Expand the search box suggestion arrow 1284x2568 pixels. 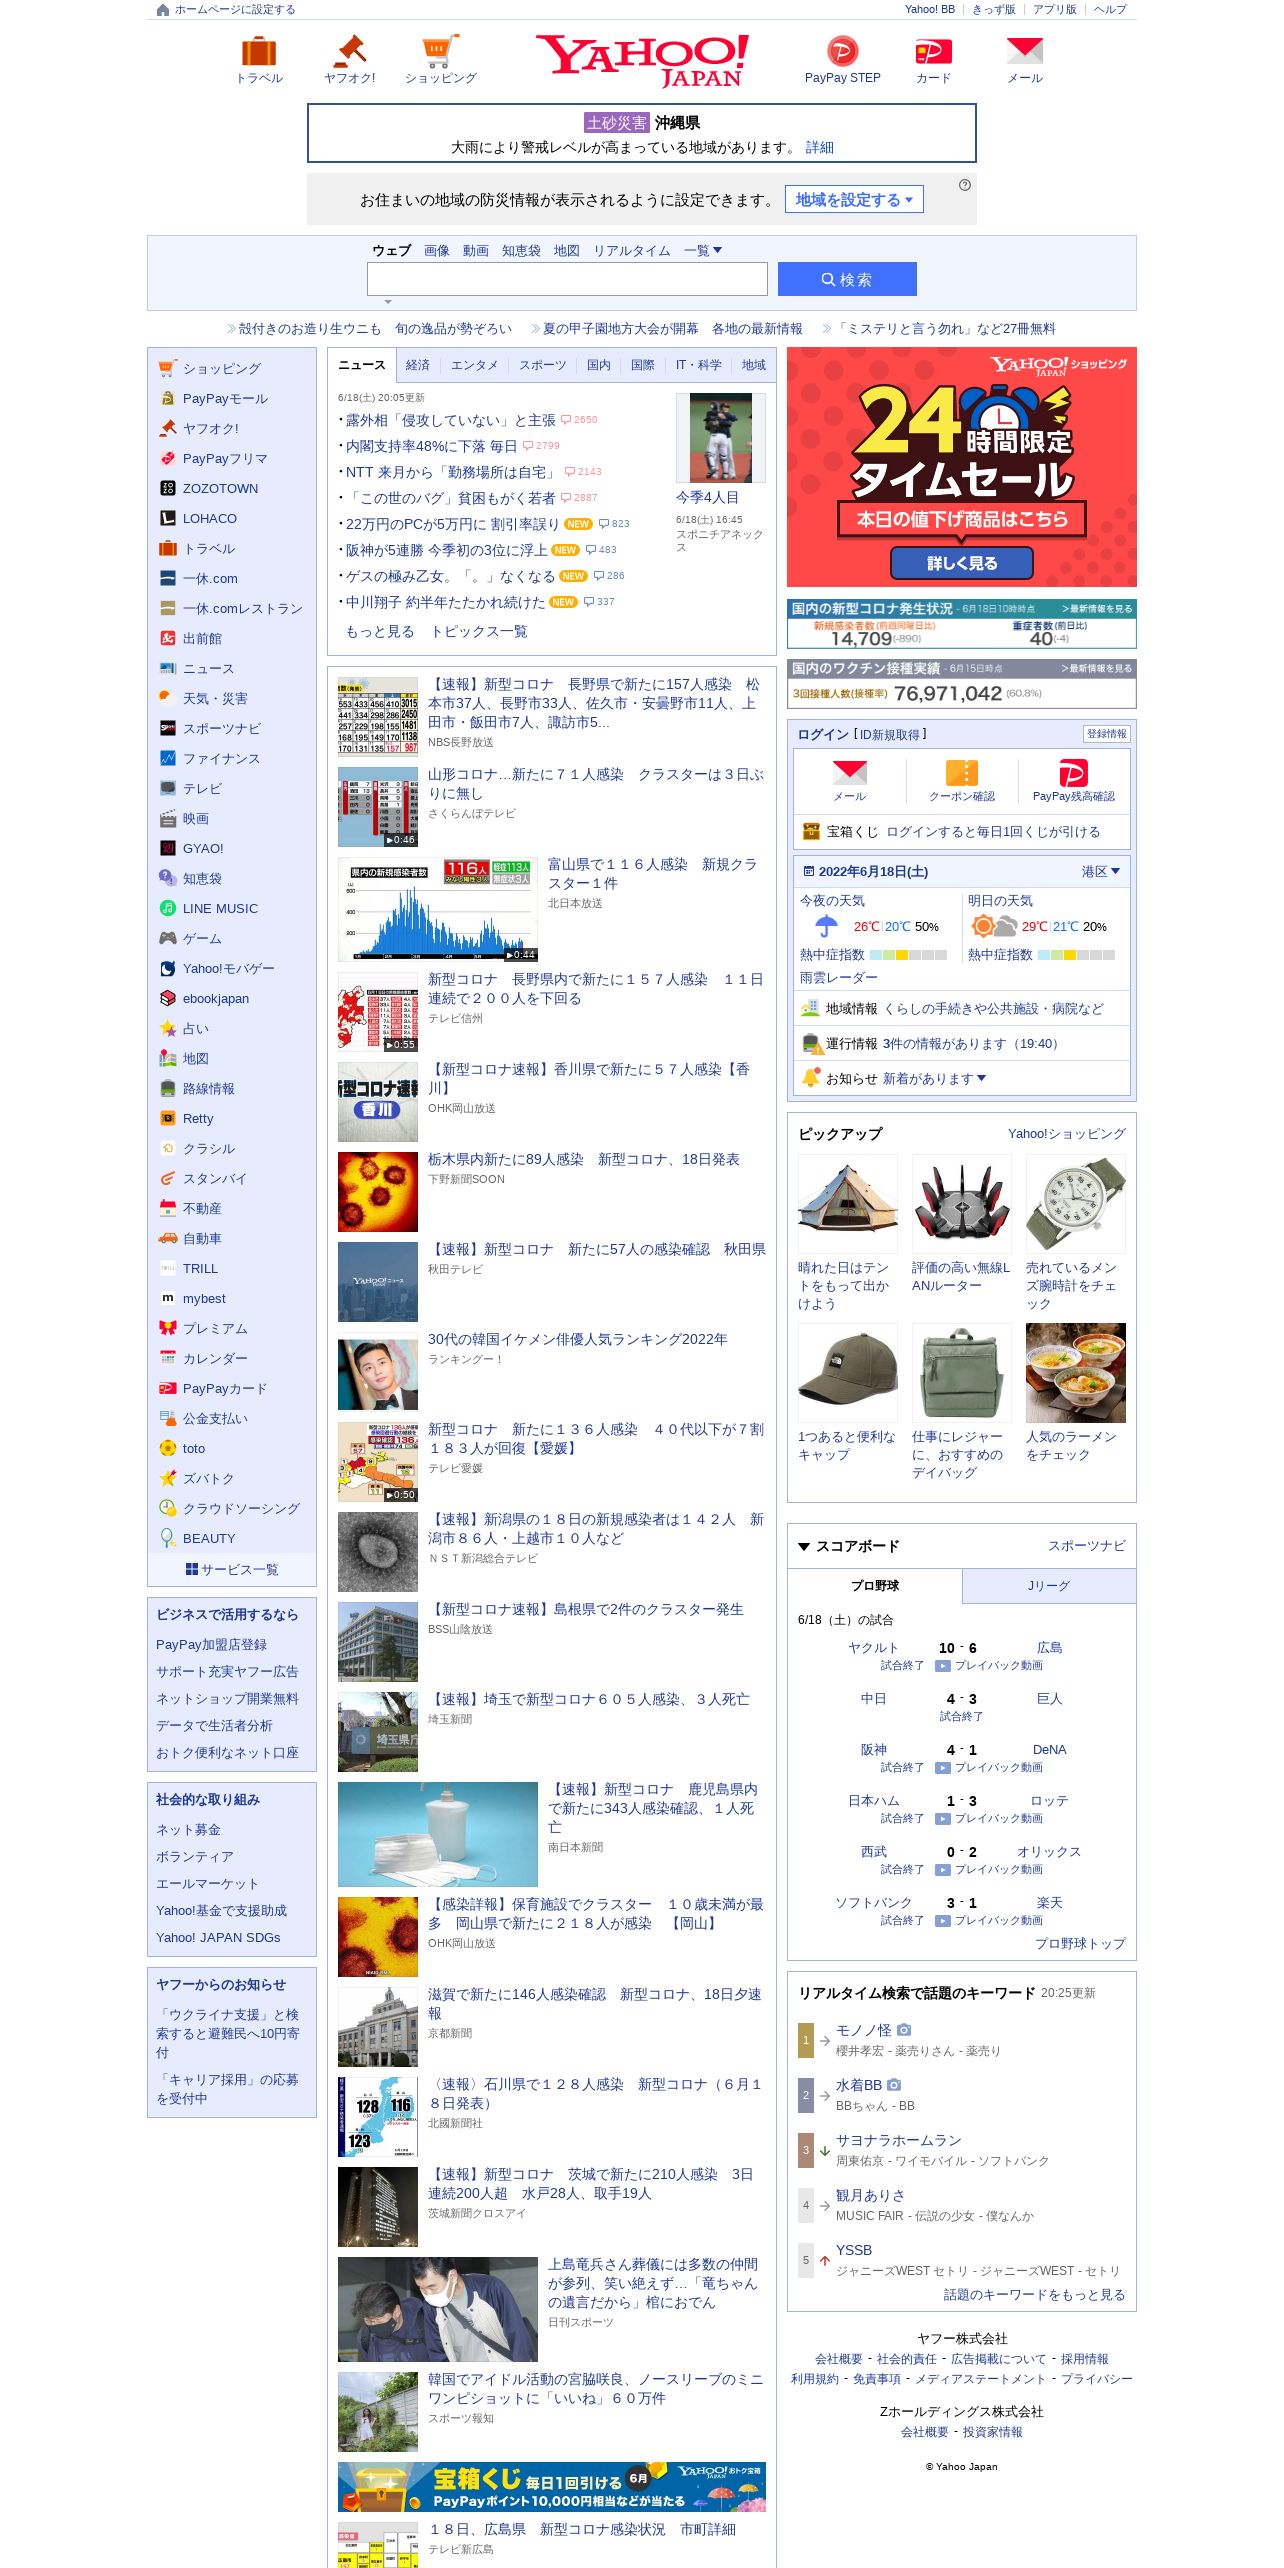coord(388,301)
